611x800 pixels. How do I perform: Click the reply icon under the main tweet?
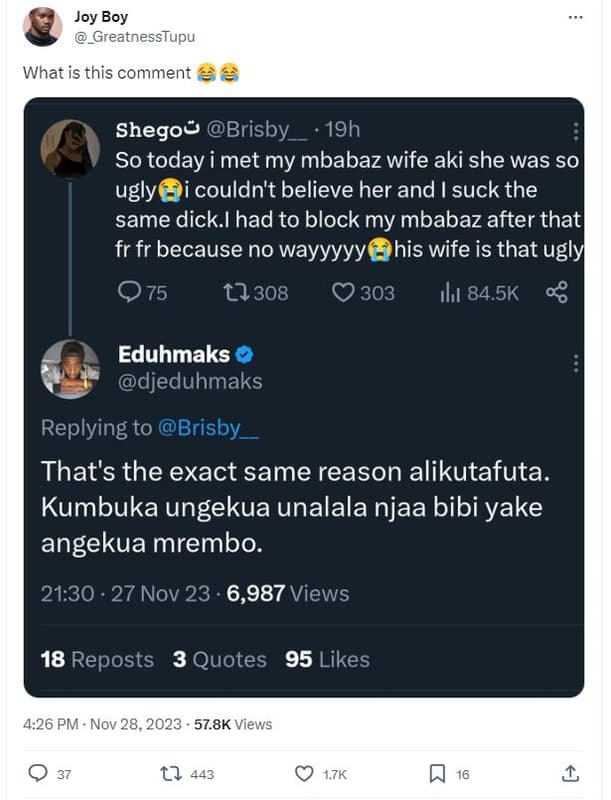click(x=39, y=773)
